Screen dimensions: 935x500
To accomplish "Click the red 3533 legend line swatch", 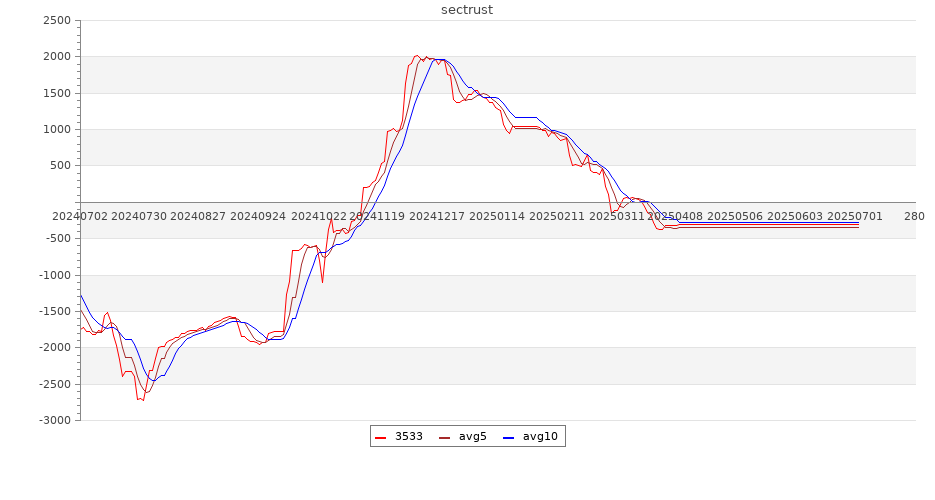I will (380, 437).
